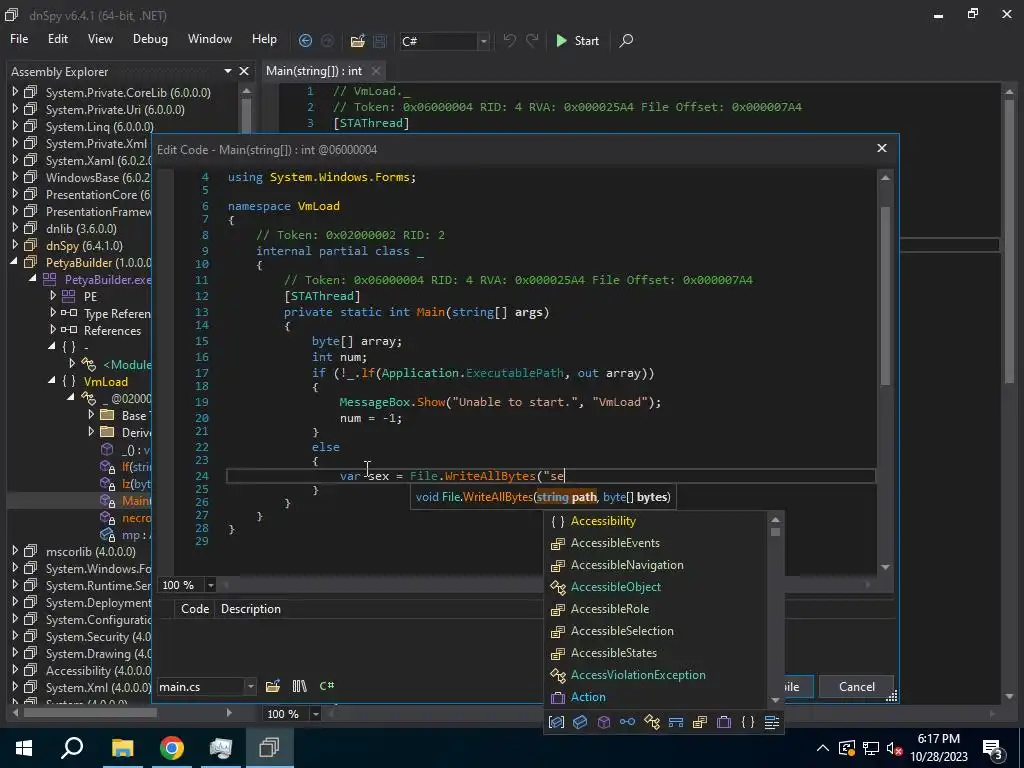
Task: Click the Open file folder icon in toolbar
Action: [357, 40]
